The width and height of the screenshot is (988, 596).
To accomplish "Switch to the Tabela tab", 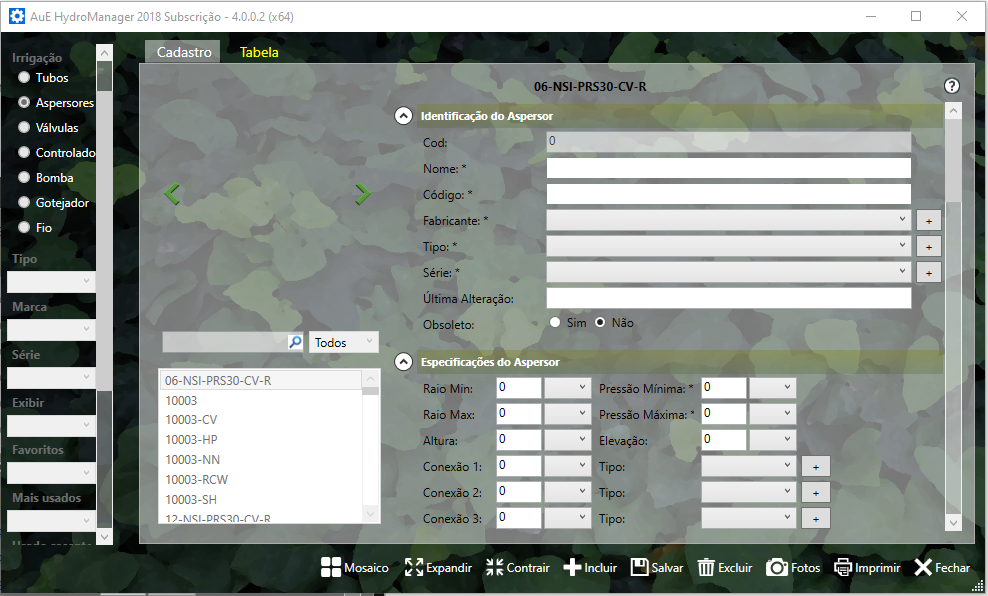I will (x=259, y=52).
